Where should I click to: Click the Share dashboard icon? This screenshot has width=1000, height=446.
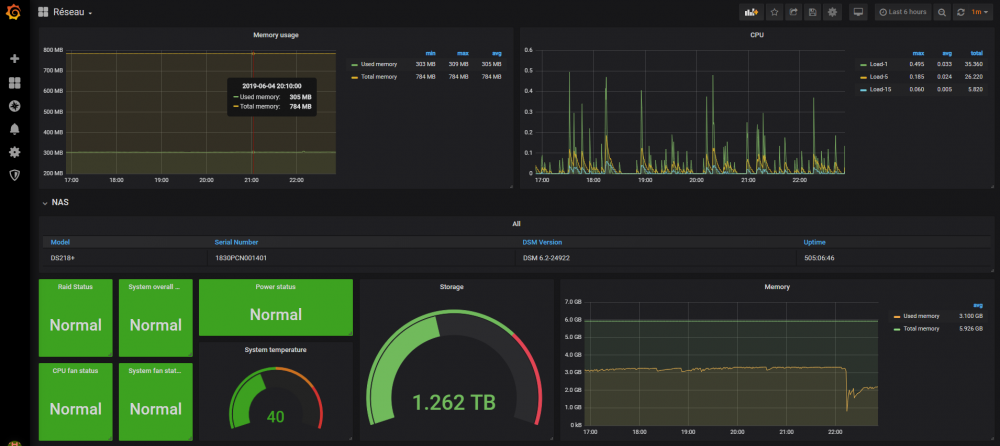coord(793,12)
